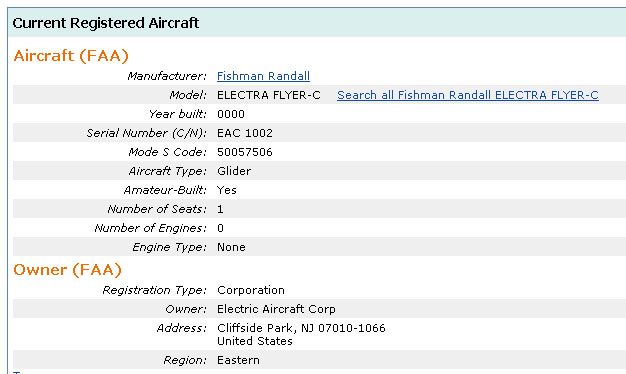The height and width of the screenshot is (374, 626).
Task: Click the United States address line
Action: 255,341
